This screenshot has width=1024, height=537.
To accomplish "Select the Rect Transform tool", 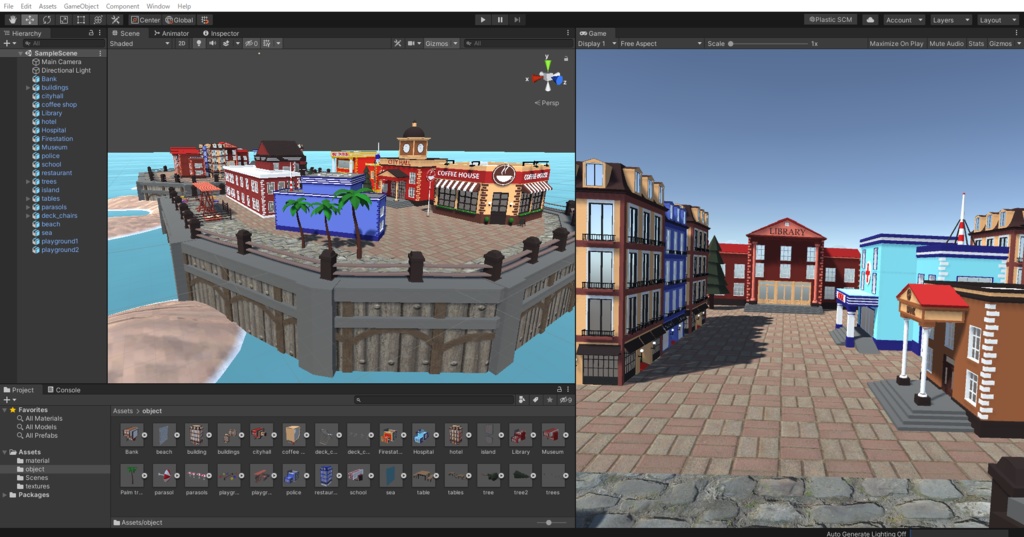I will click(81, 19).
